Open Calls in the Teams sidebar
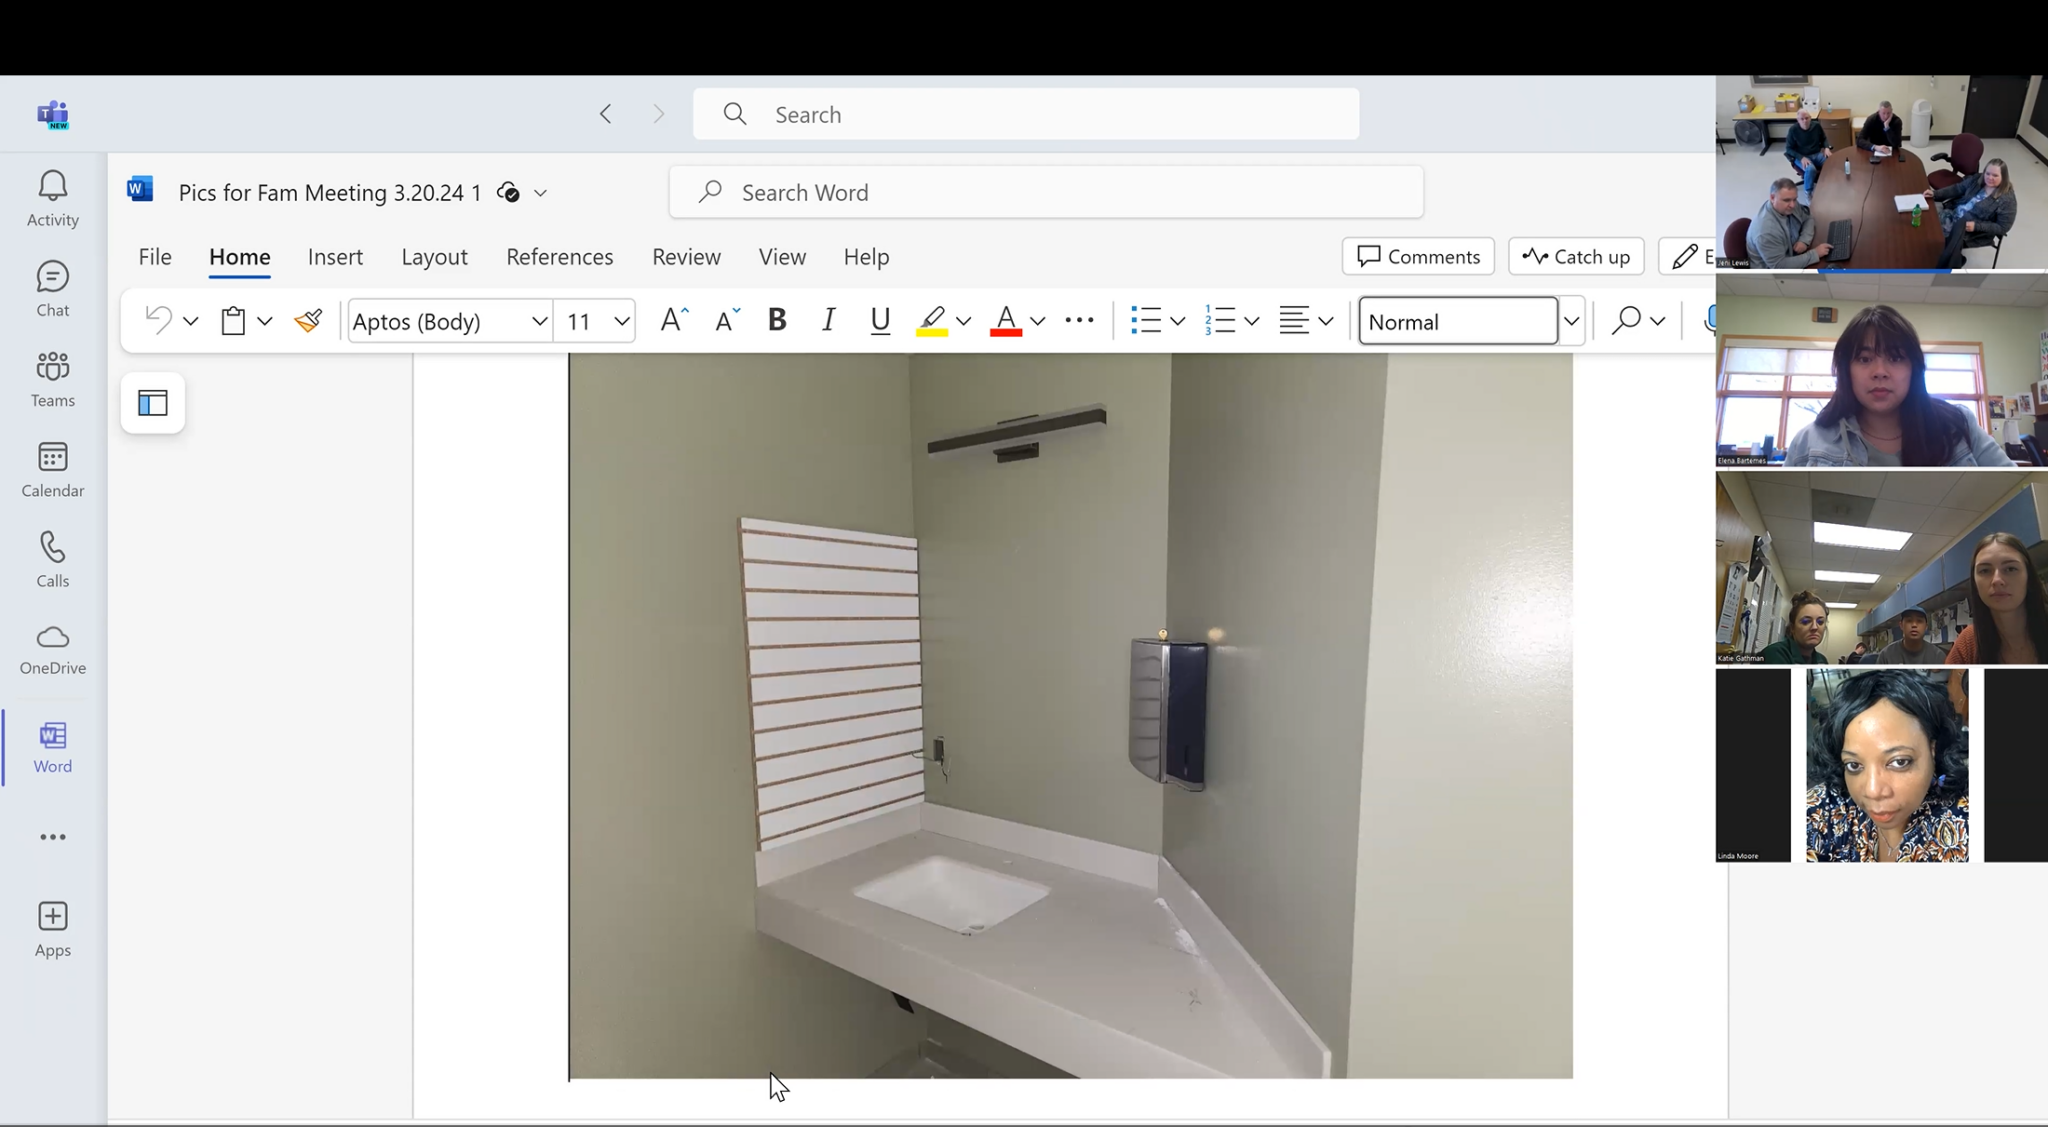 (x=53, y=559)
